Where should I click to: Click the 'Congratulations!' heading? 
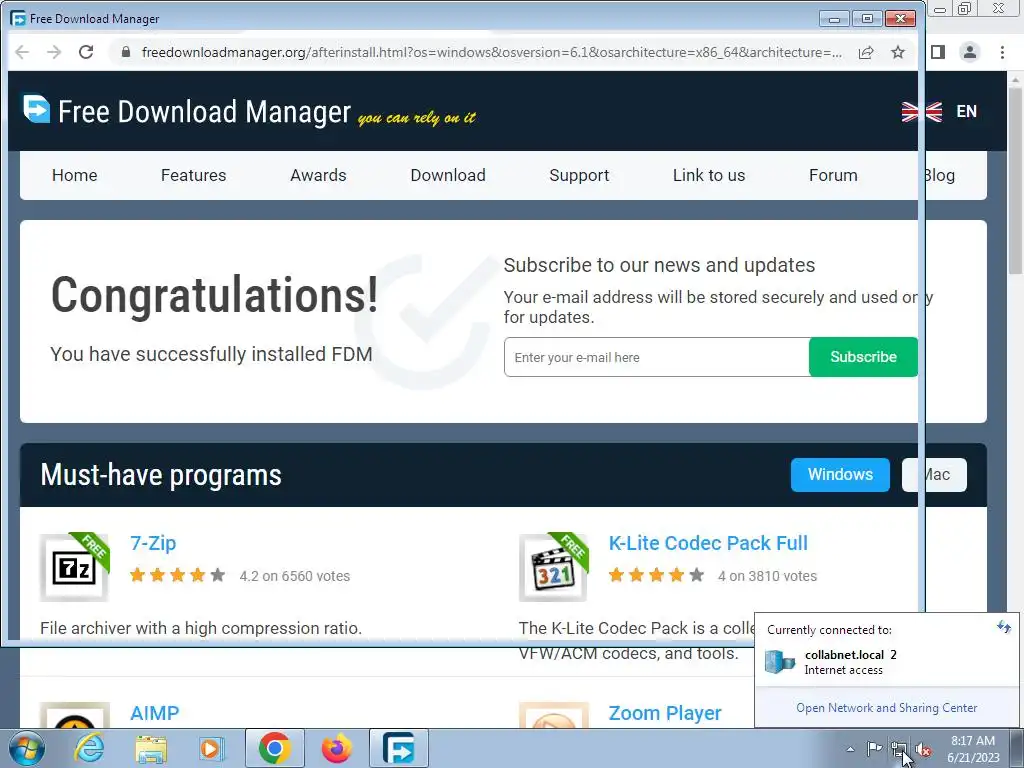click(215, 295)
